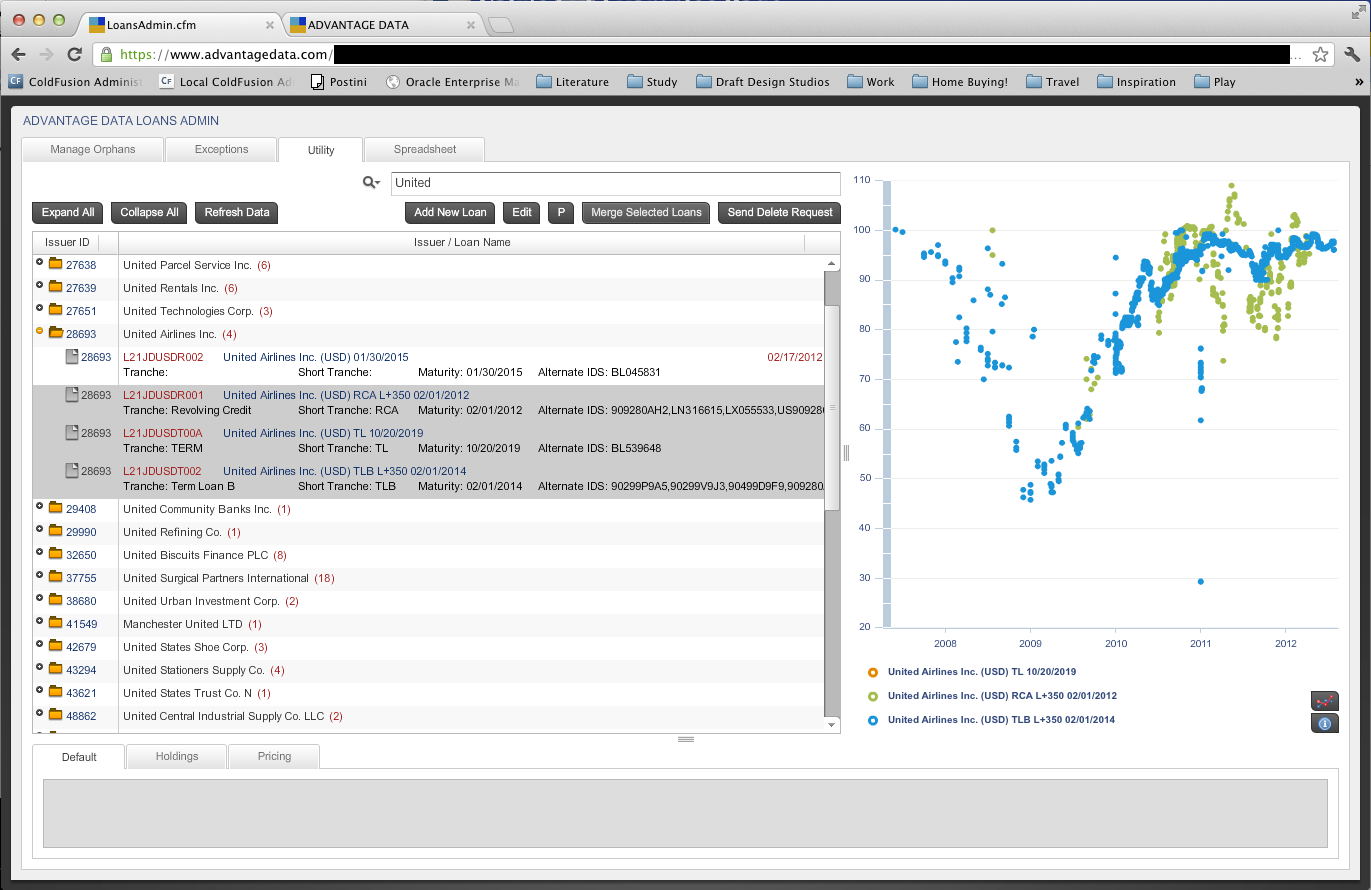Switch to the Exceptions tab
This screenshot has width=1371, height=890.
(221, 150)
